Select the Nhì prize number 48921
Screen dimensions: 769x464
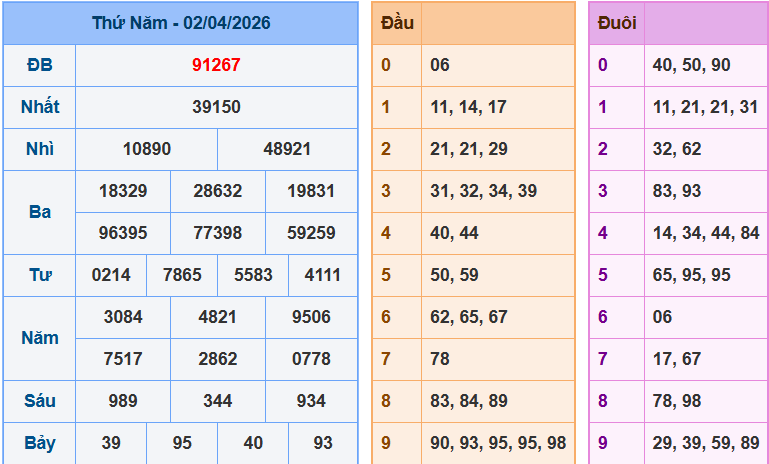pyautogui.click(x=287, y=149)
